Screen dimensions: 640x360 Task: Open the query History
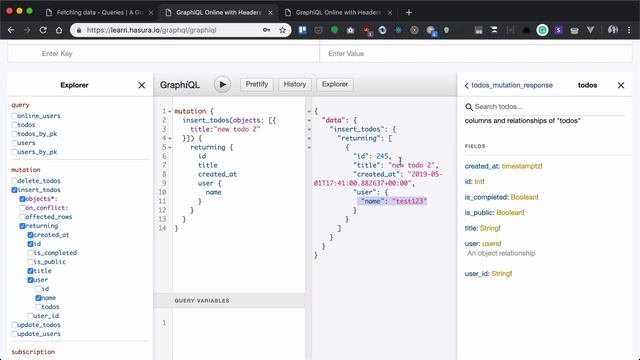(x=295, y=84)
